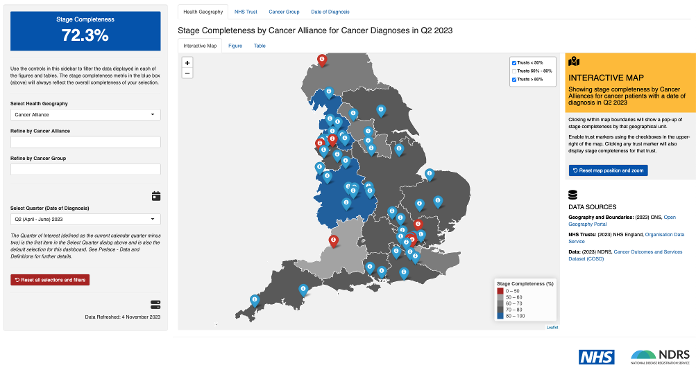The width and height of the screenshot is (696, 372).
Task: Click the map icon above INTERACTIVE MAP heading
Action: tap(574, 61)
